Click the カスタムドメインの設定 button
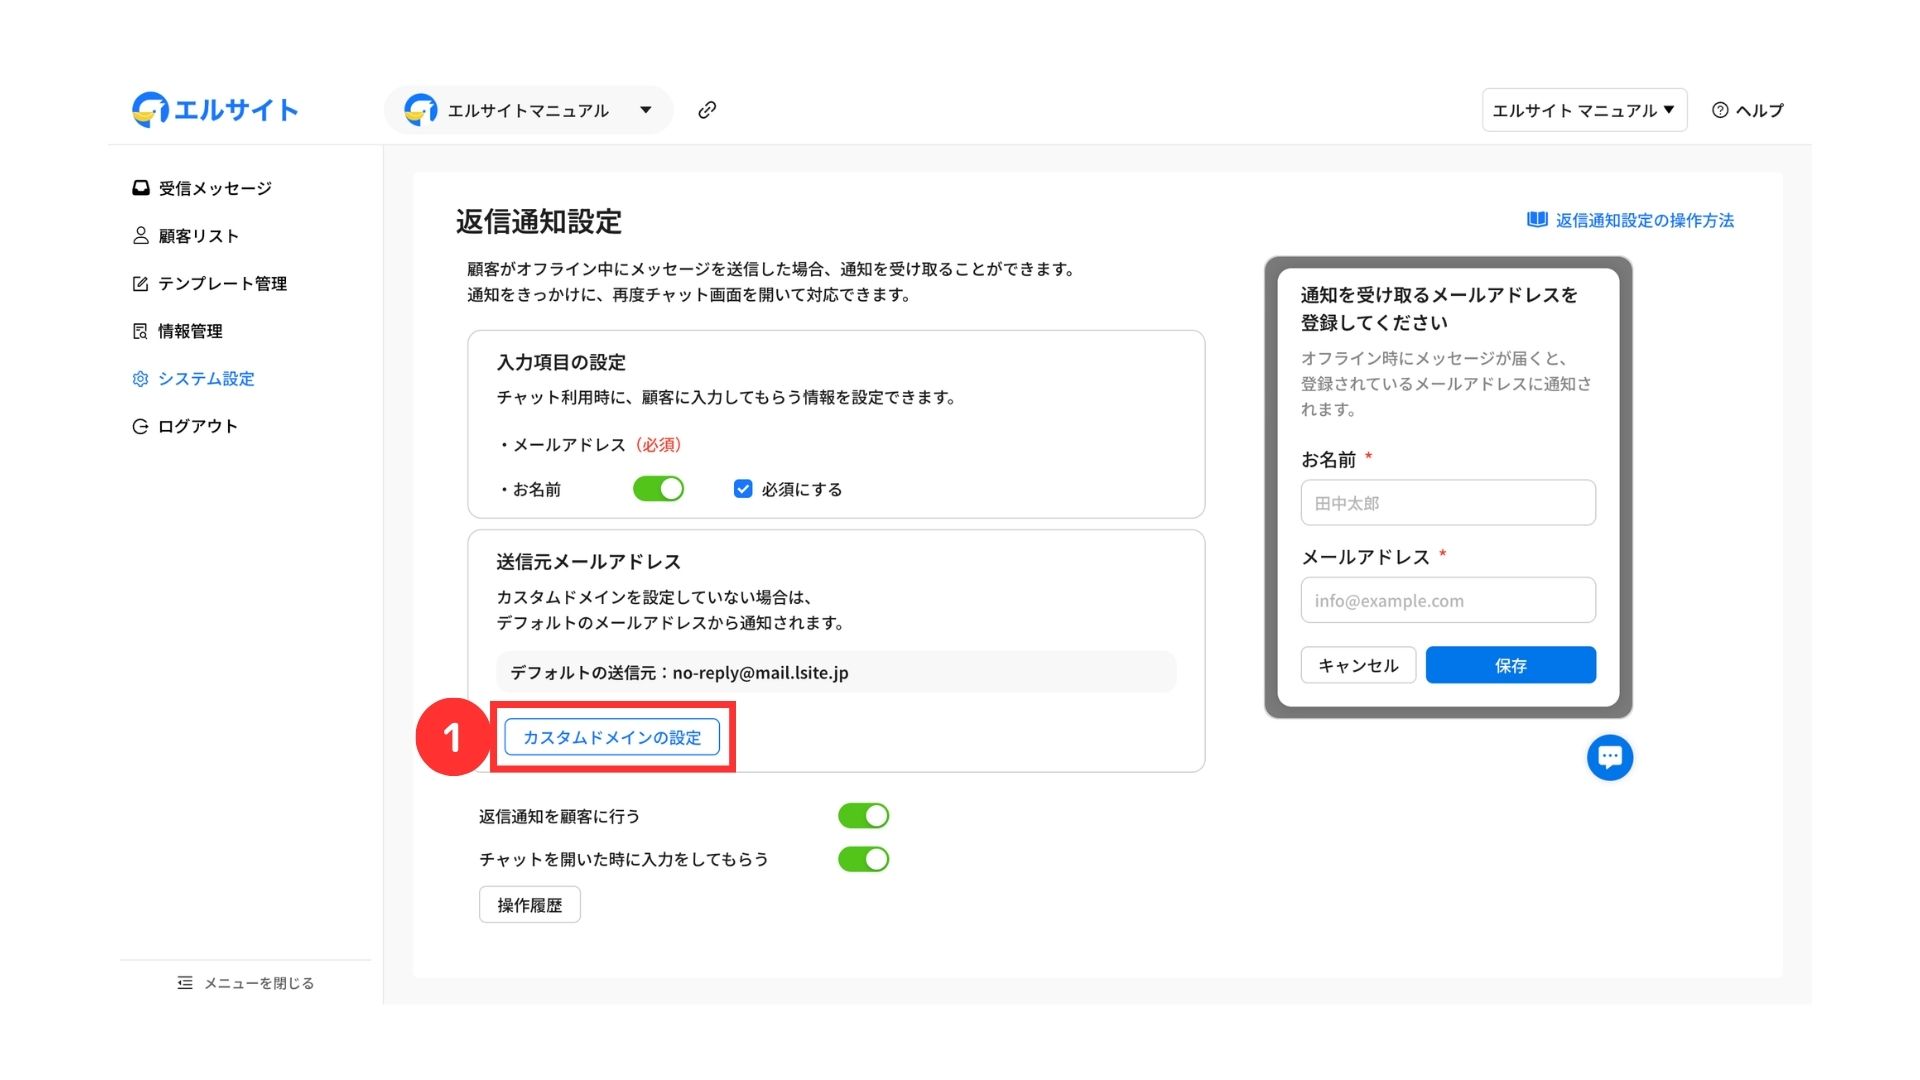 (x=612, y=737)
